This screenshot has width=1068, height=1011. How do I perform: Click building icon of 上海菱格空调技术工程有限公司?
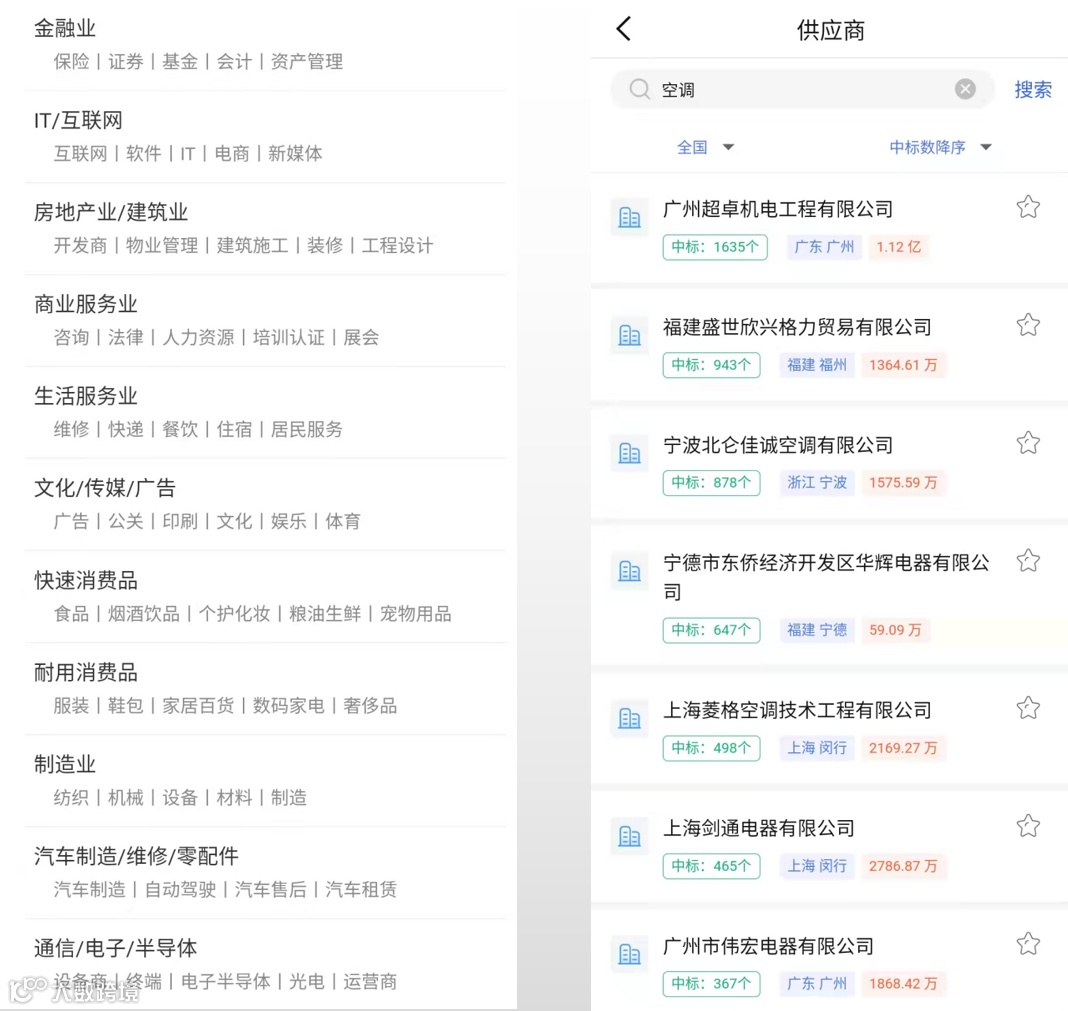[629, 718]
